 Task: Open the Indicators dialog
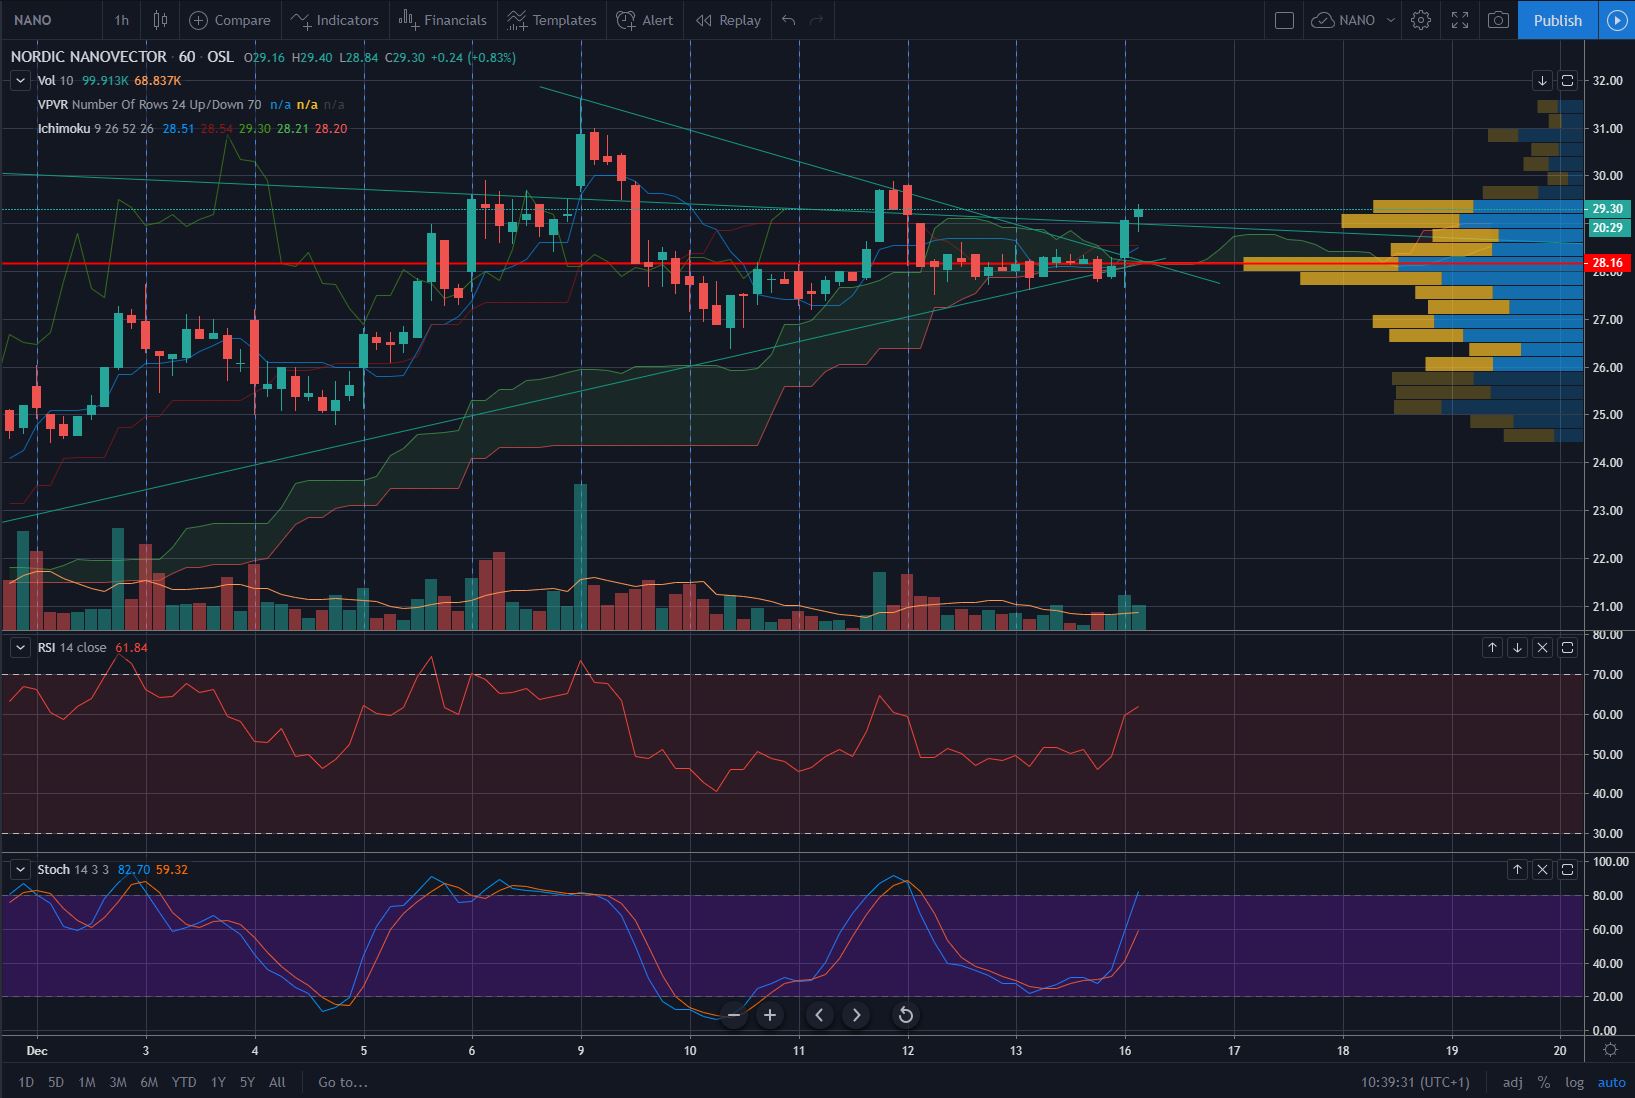coord(335,20)
